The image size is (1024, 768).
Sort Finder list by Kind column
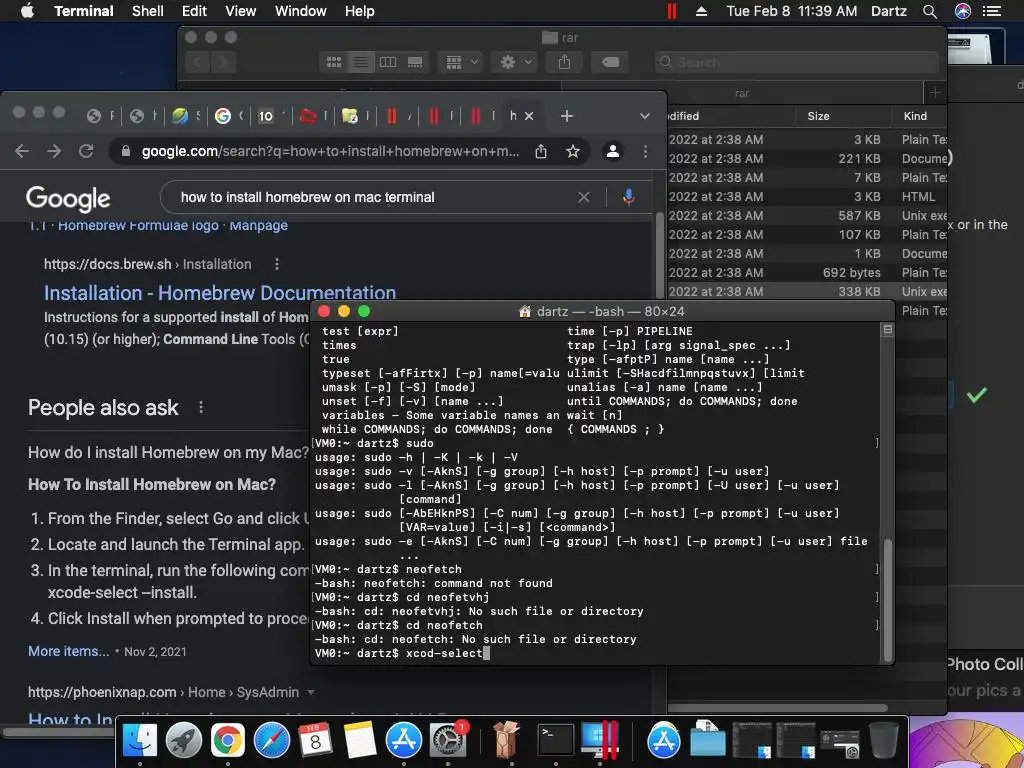tap(915, 116)
